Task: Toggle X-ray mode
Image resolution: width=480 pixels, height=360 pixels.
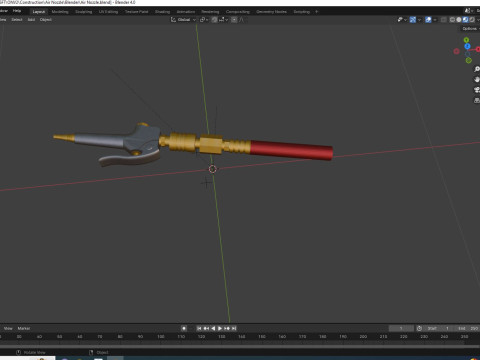Action: pyautogui.click(x=444, y=20)
